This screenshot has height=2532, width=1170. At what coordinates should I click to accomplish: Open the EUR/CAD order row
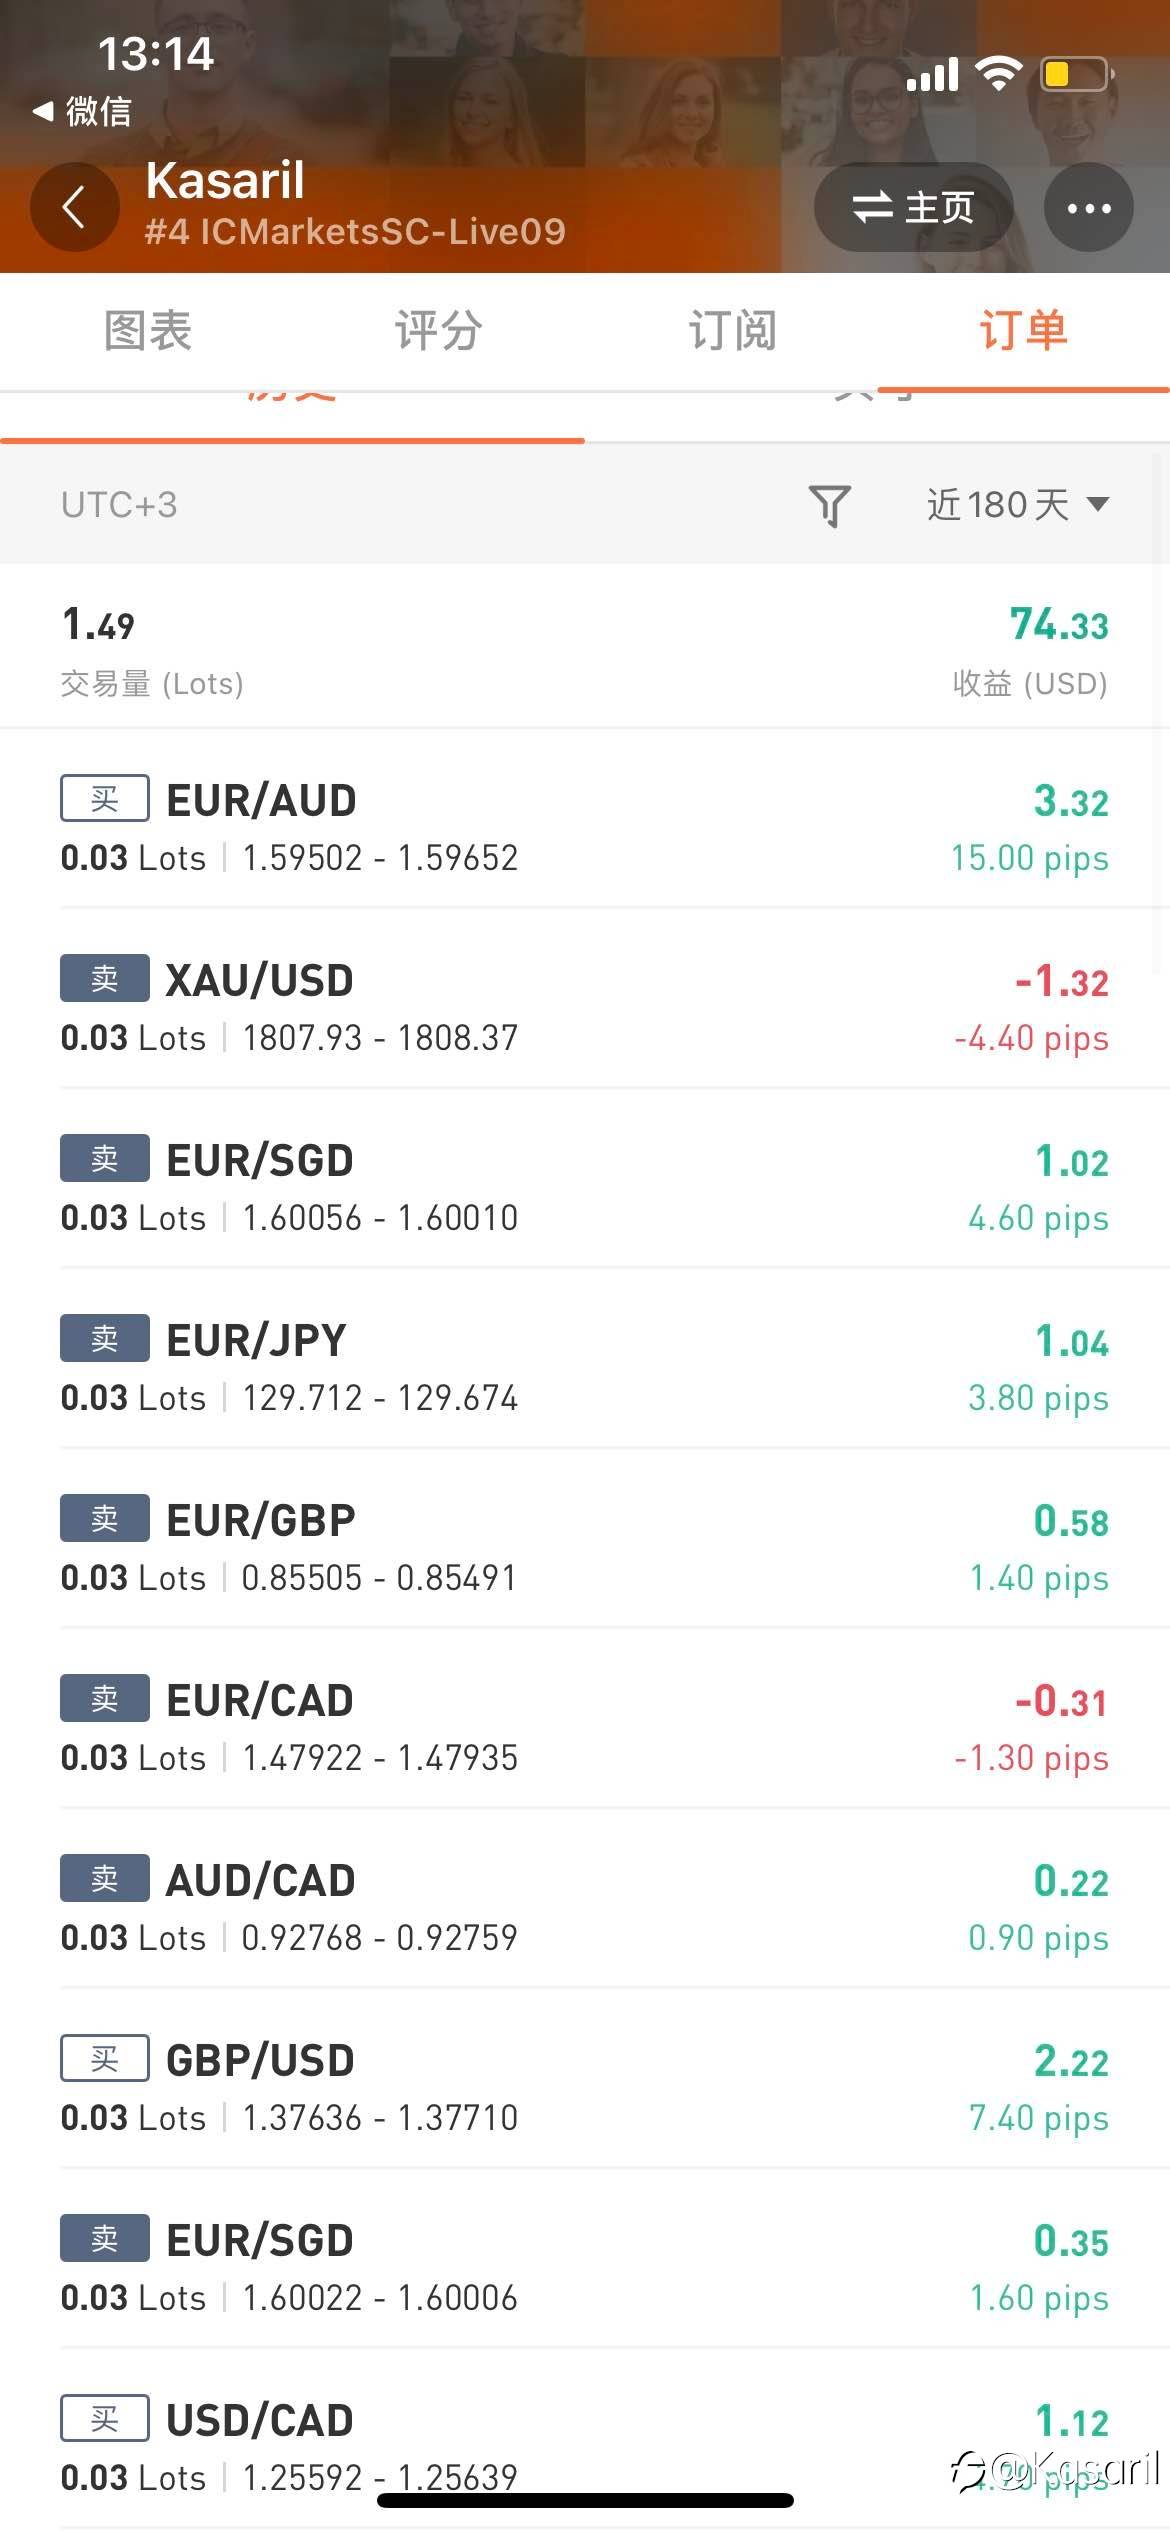(585, 1727)
